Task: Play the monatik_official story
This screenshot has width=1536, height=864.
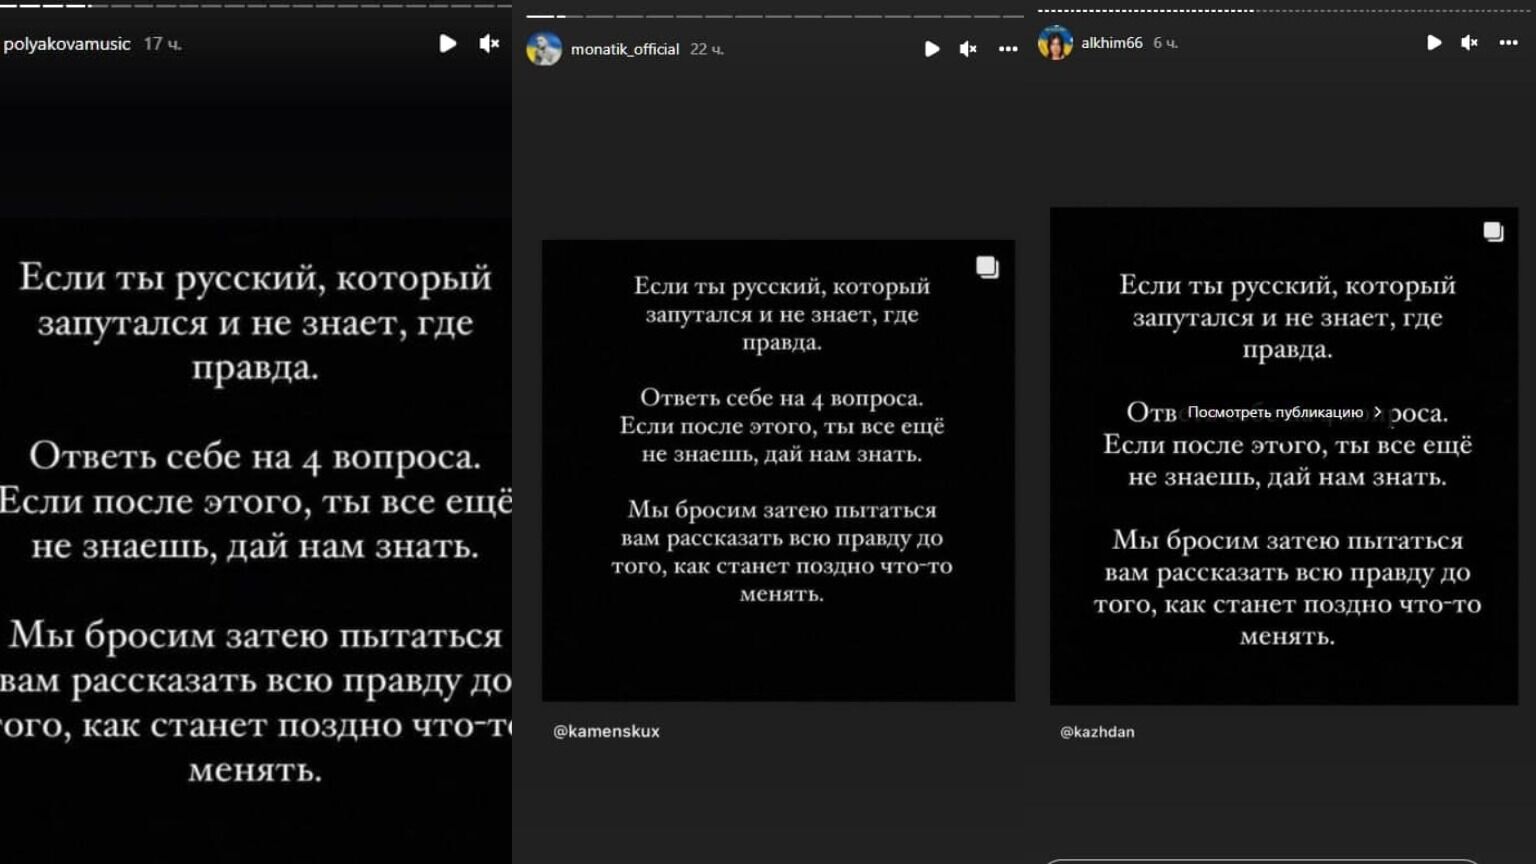Action: coord(932,48)
